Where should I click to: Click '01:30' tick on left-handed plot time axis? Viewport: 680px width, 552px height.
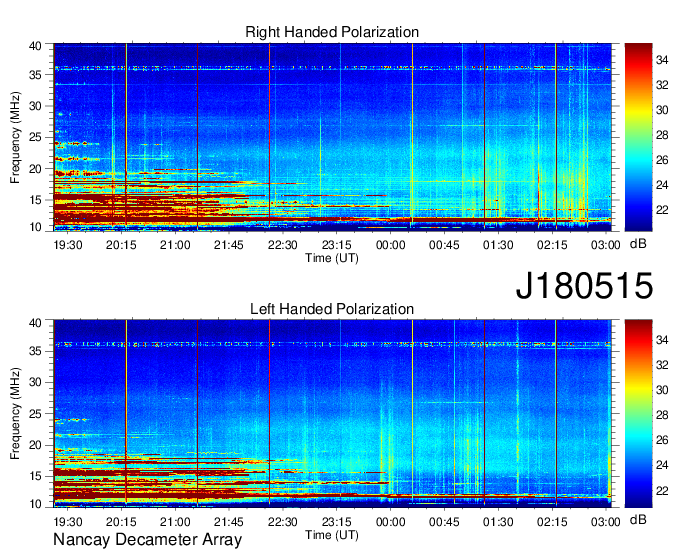click(x=498, y=521)
